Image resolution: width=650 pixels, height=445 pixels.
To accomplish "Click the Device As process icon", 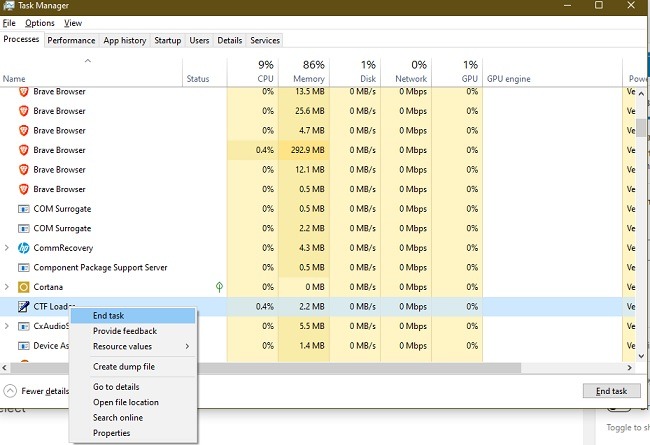I will pyautogui.click(x=24, y=345).
